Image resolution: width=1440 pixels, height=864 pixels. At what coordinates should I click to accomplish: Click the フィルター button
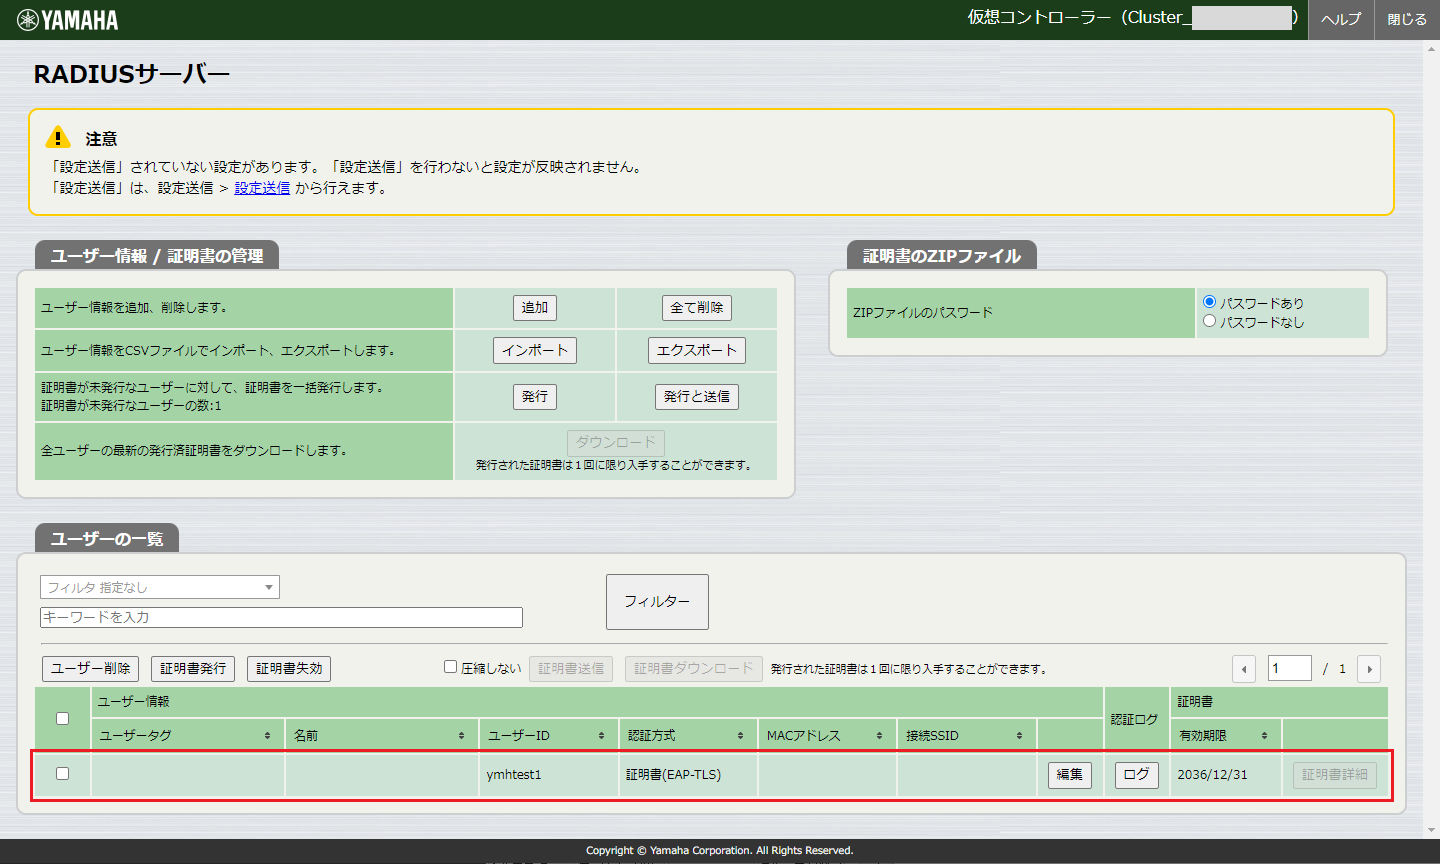[x=657, y=602]
